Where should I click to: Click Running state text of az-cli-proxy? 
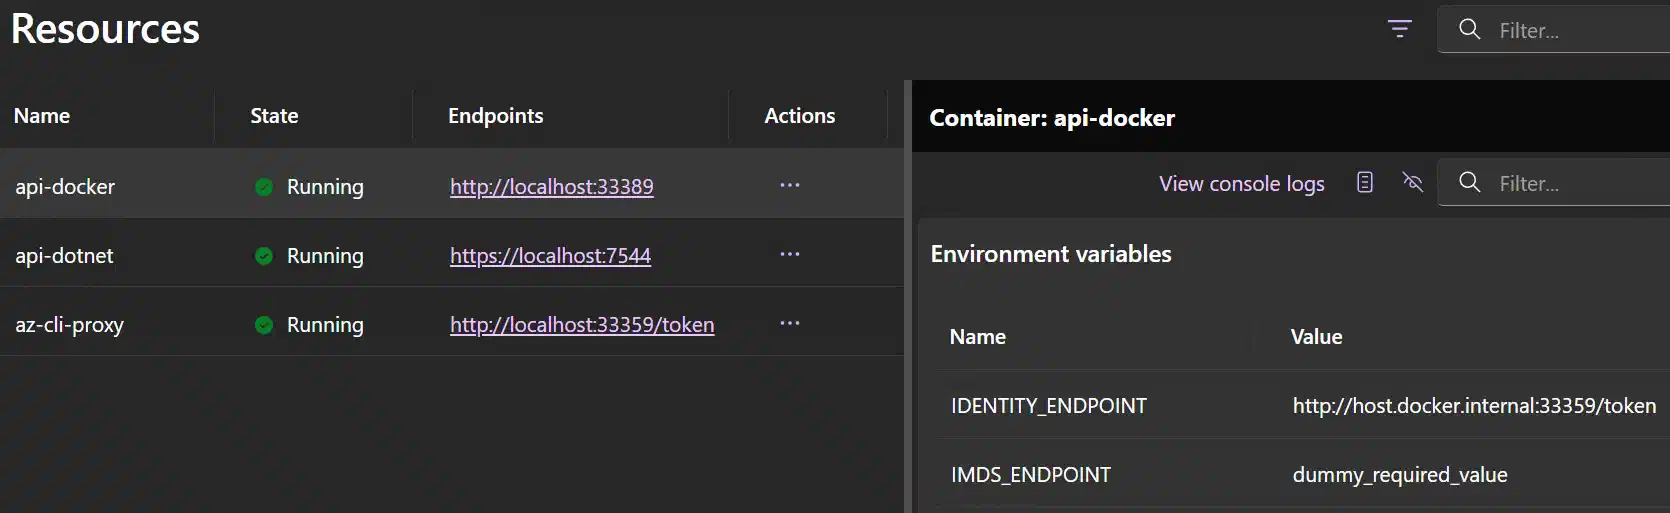(325, 325)
